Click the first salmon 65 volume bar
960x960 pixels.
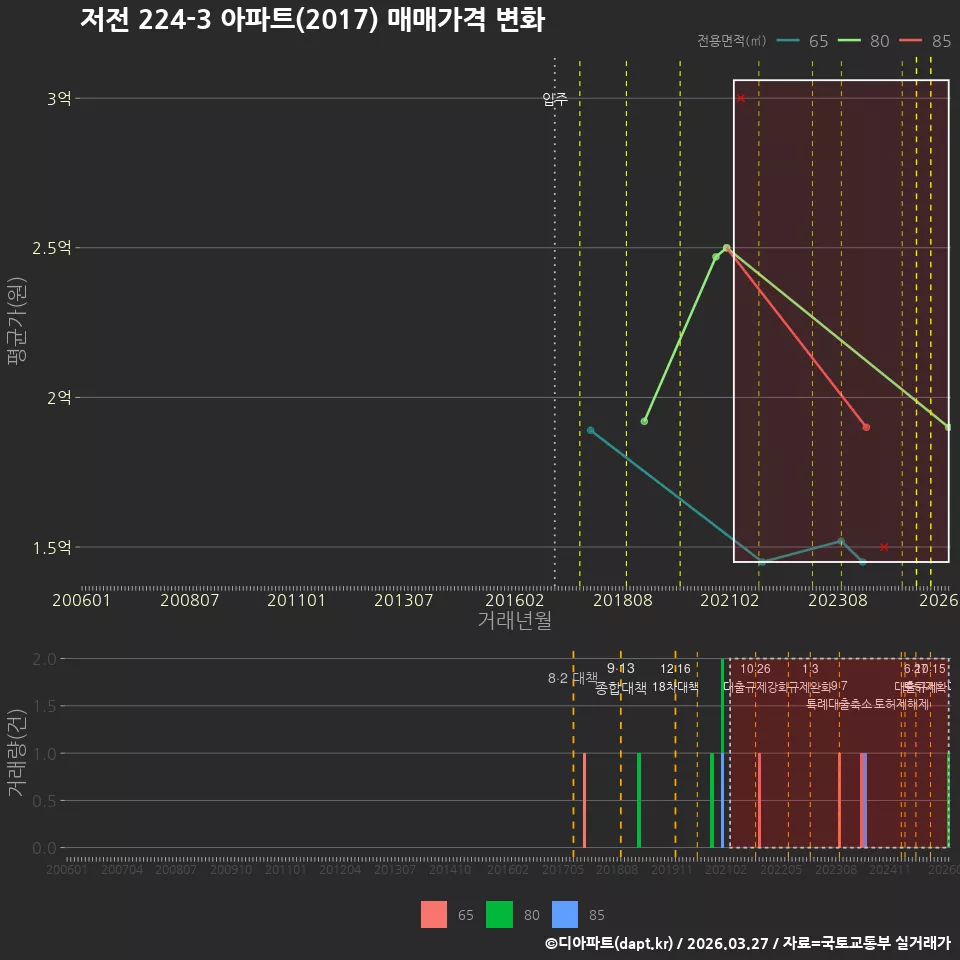tap(585, 800)
